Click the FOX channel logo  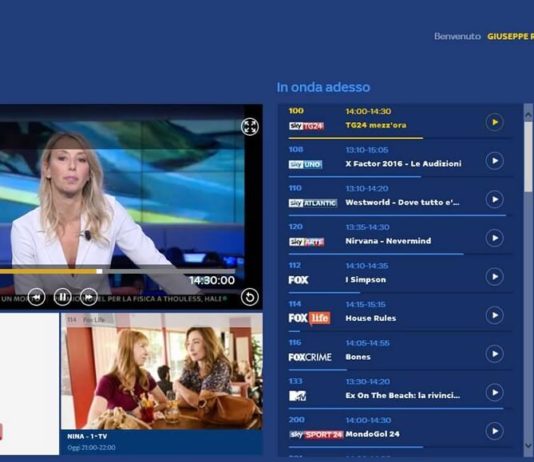pyautogui.click(x=298, y=280)
